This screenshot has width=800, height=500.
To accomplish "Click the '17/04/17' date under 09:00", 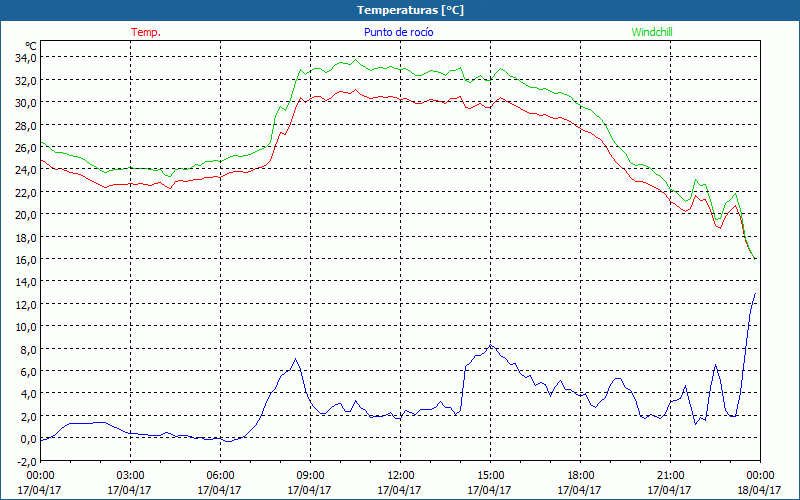I will (310, 490).
